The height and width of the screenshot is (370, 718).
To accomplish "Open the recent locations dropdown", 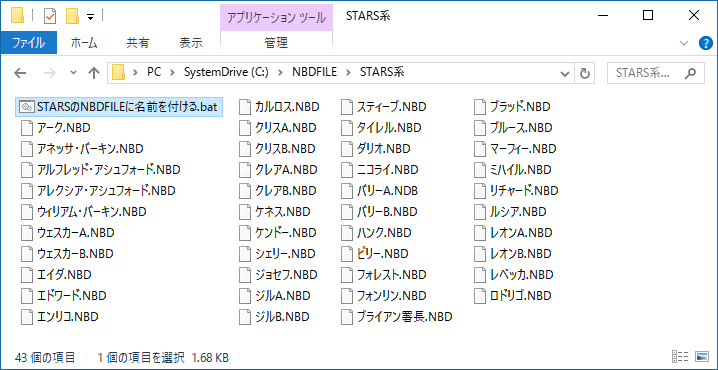I will [x=73, y=73].
